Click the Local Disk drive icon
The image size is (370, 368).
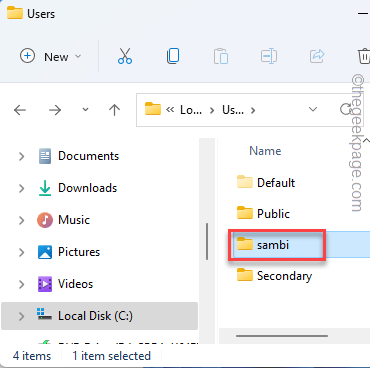tap(44, 314)
